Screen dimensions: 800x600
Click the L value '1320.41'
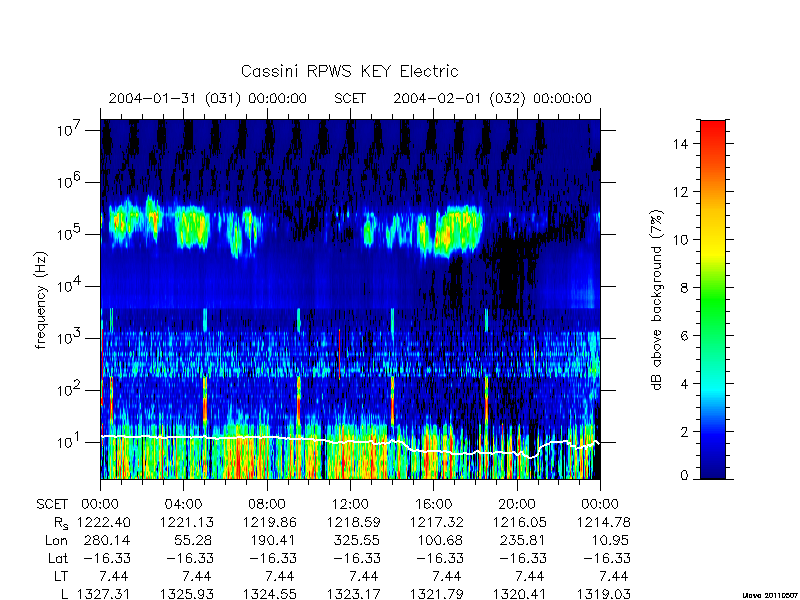click(520, 594)
